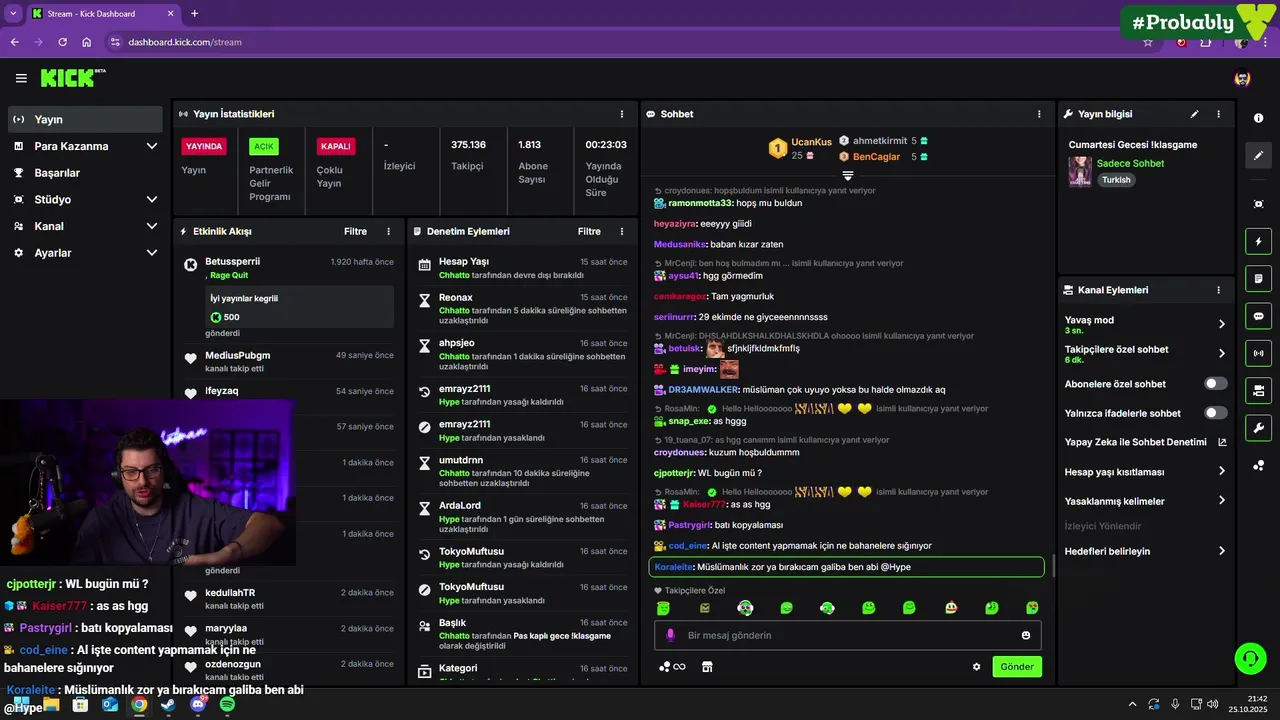
Task: Open Kanal Eylemleri three-dot menu
Action: click(1218, 290)
